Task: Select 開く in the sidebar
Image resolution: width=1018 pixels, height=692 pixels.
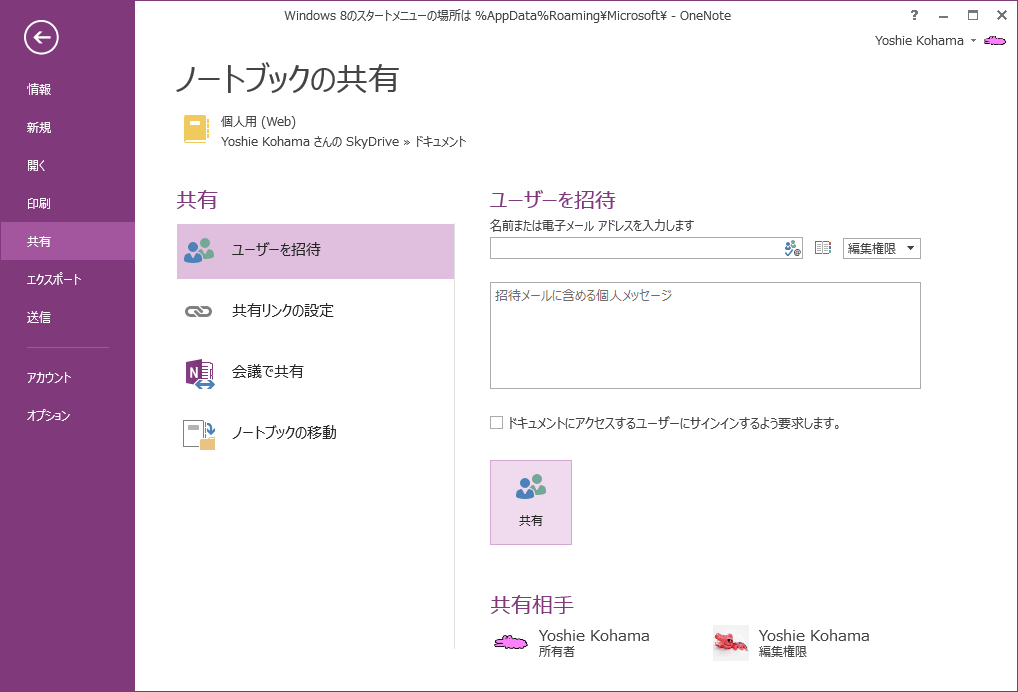Action: tap(68, 166)
